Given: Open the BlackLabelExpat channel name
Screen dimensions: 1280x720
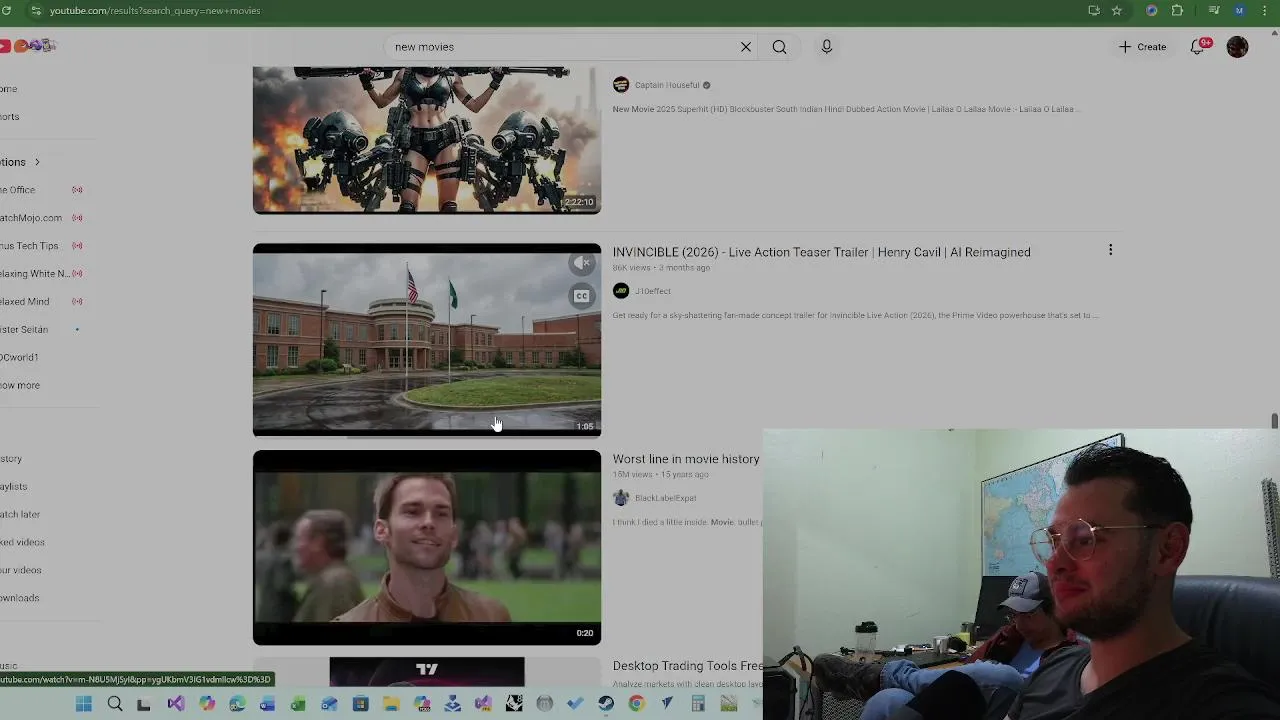Looking at the screenshot, I should tap(665, 498).
